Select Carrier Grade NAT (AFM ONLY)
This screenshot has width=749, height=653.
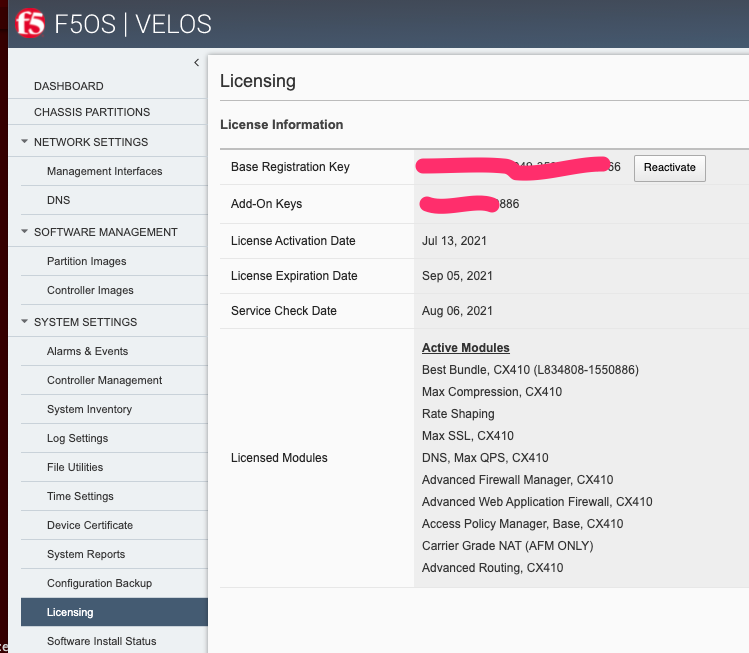pyautogui.click(x=507, y=546)
